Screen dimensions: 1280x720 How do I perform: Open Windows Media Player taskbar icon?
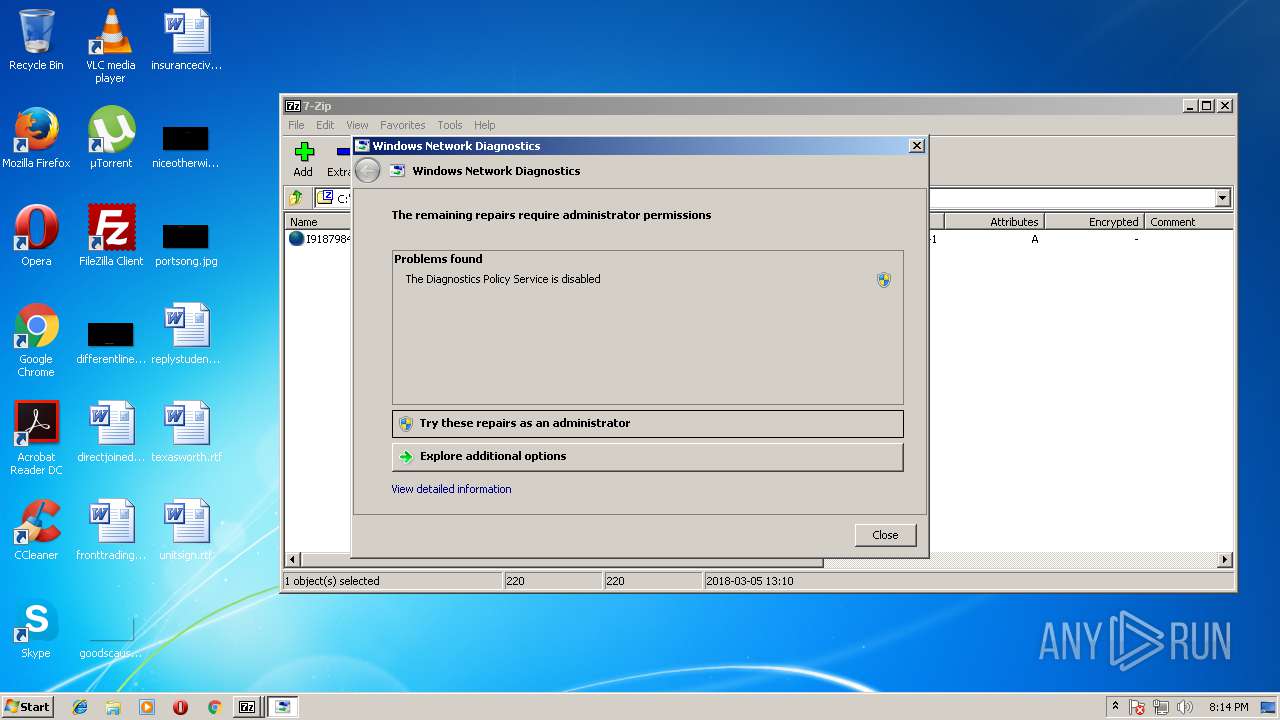click(147, 707)
